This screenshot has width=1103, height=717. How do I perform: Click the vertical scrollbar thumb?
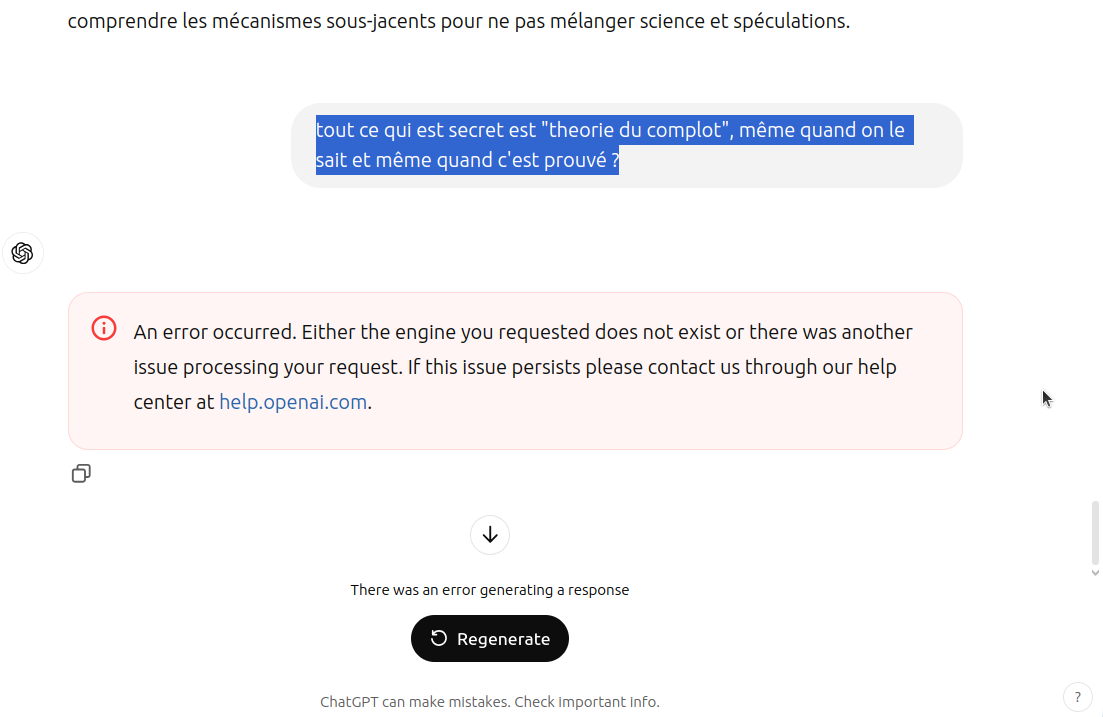1095,533
